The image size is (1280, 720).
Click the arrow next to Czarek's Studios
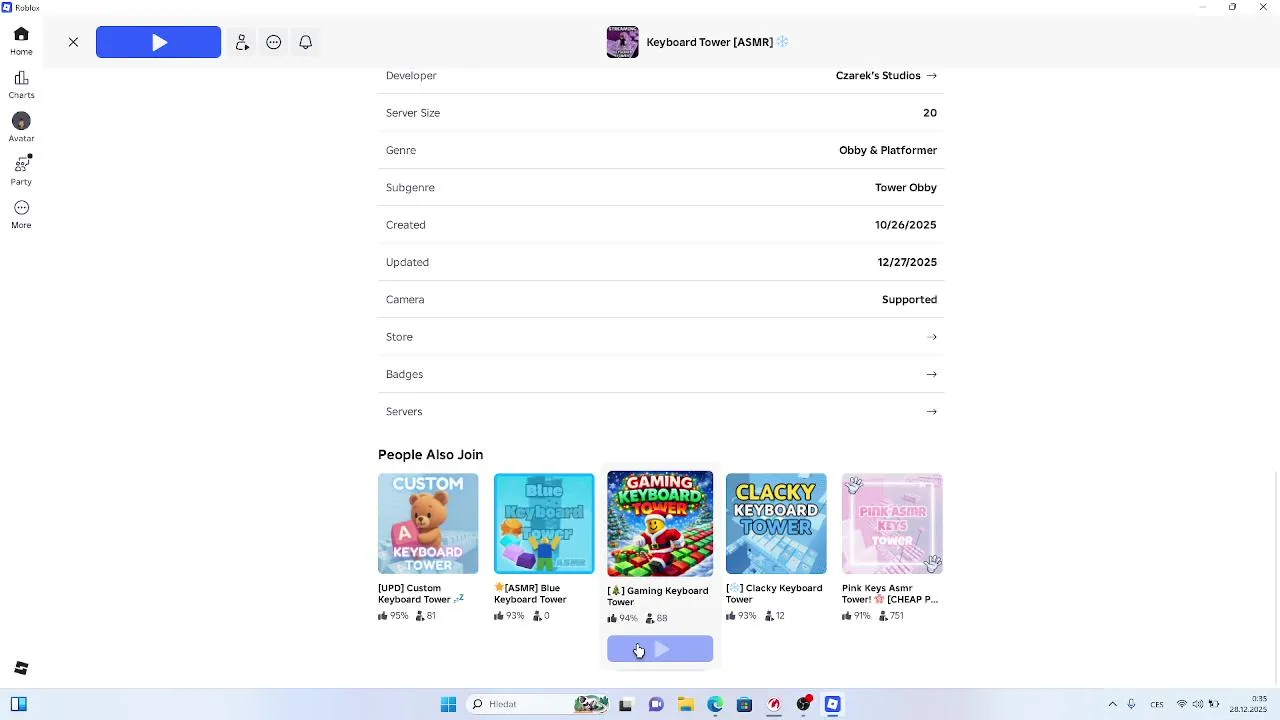(932, 76)
